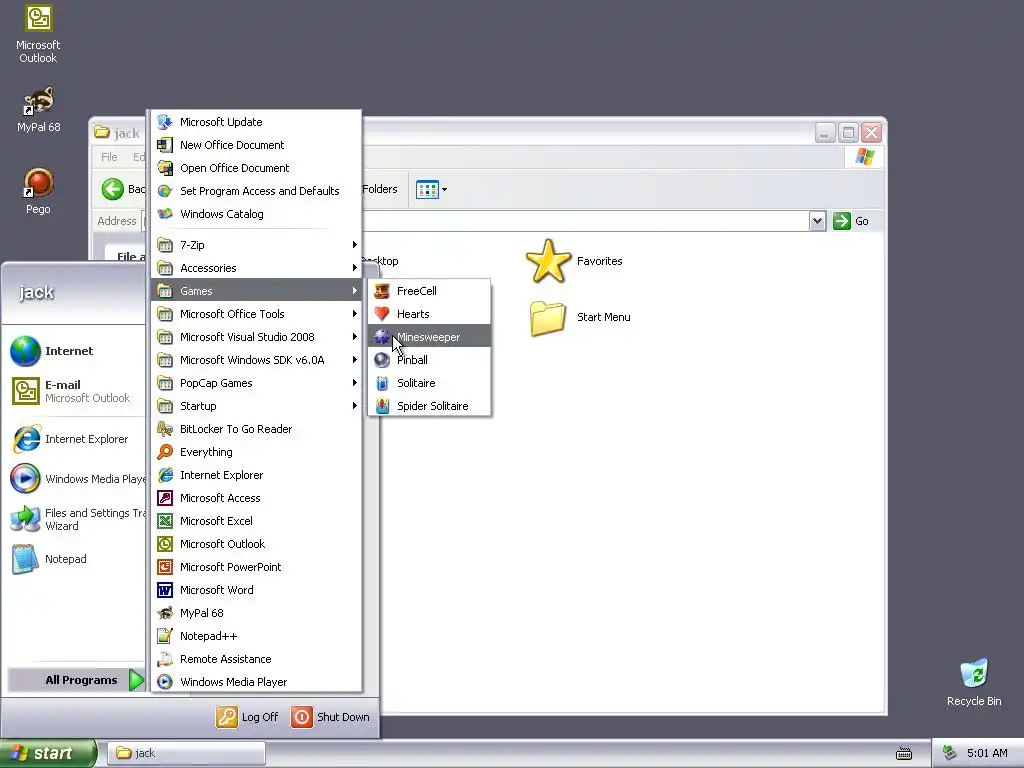
Task: Select Favorites folder in jack window
Action: 575,261
